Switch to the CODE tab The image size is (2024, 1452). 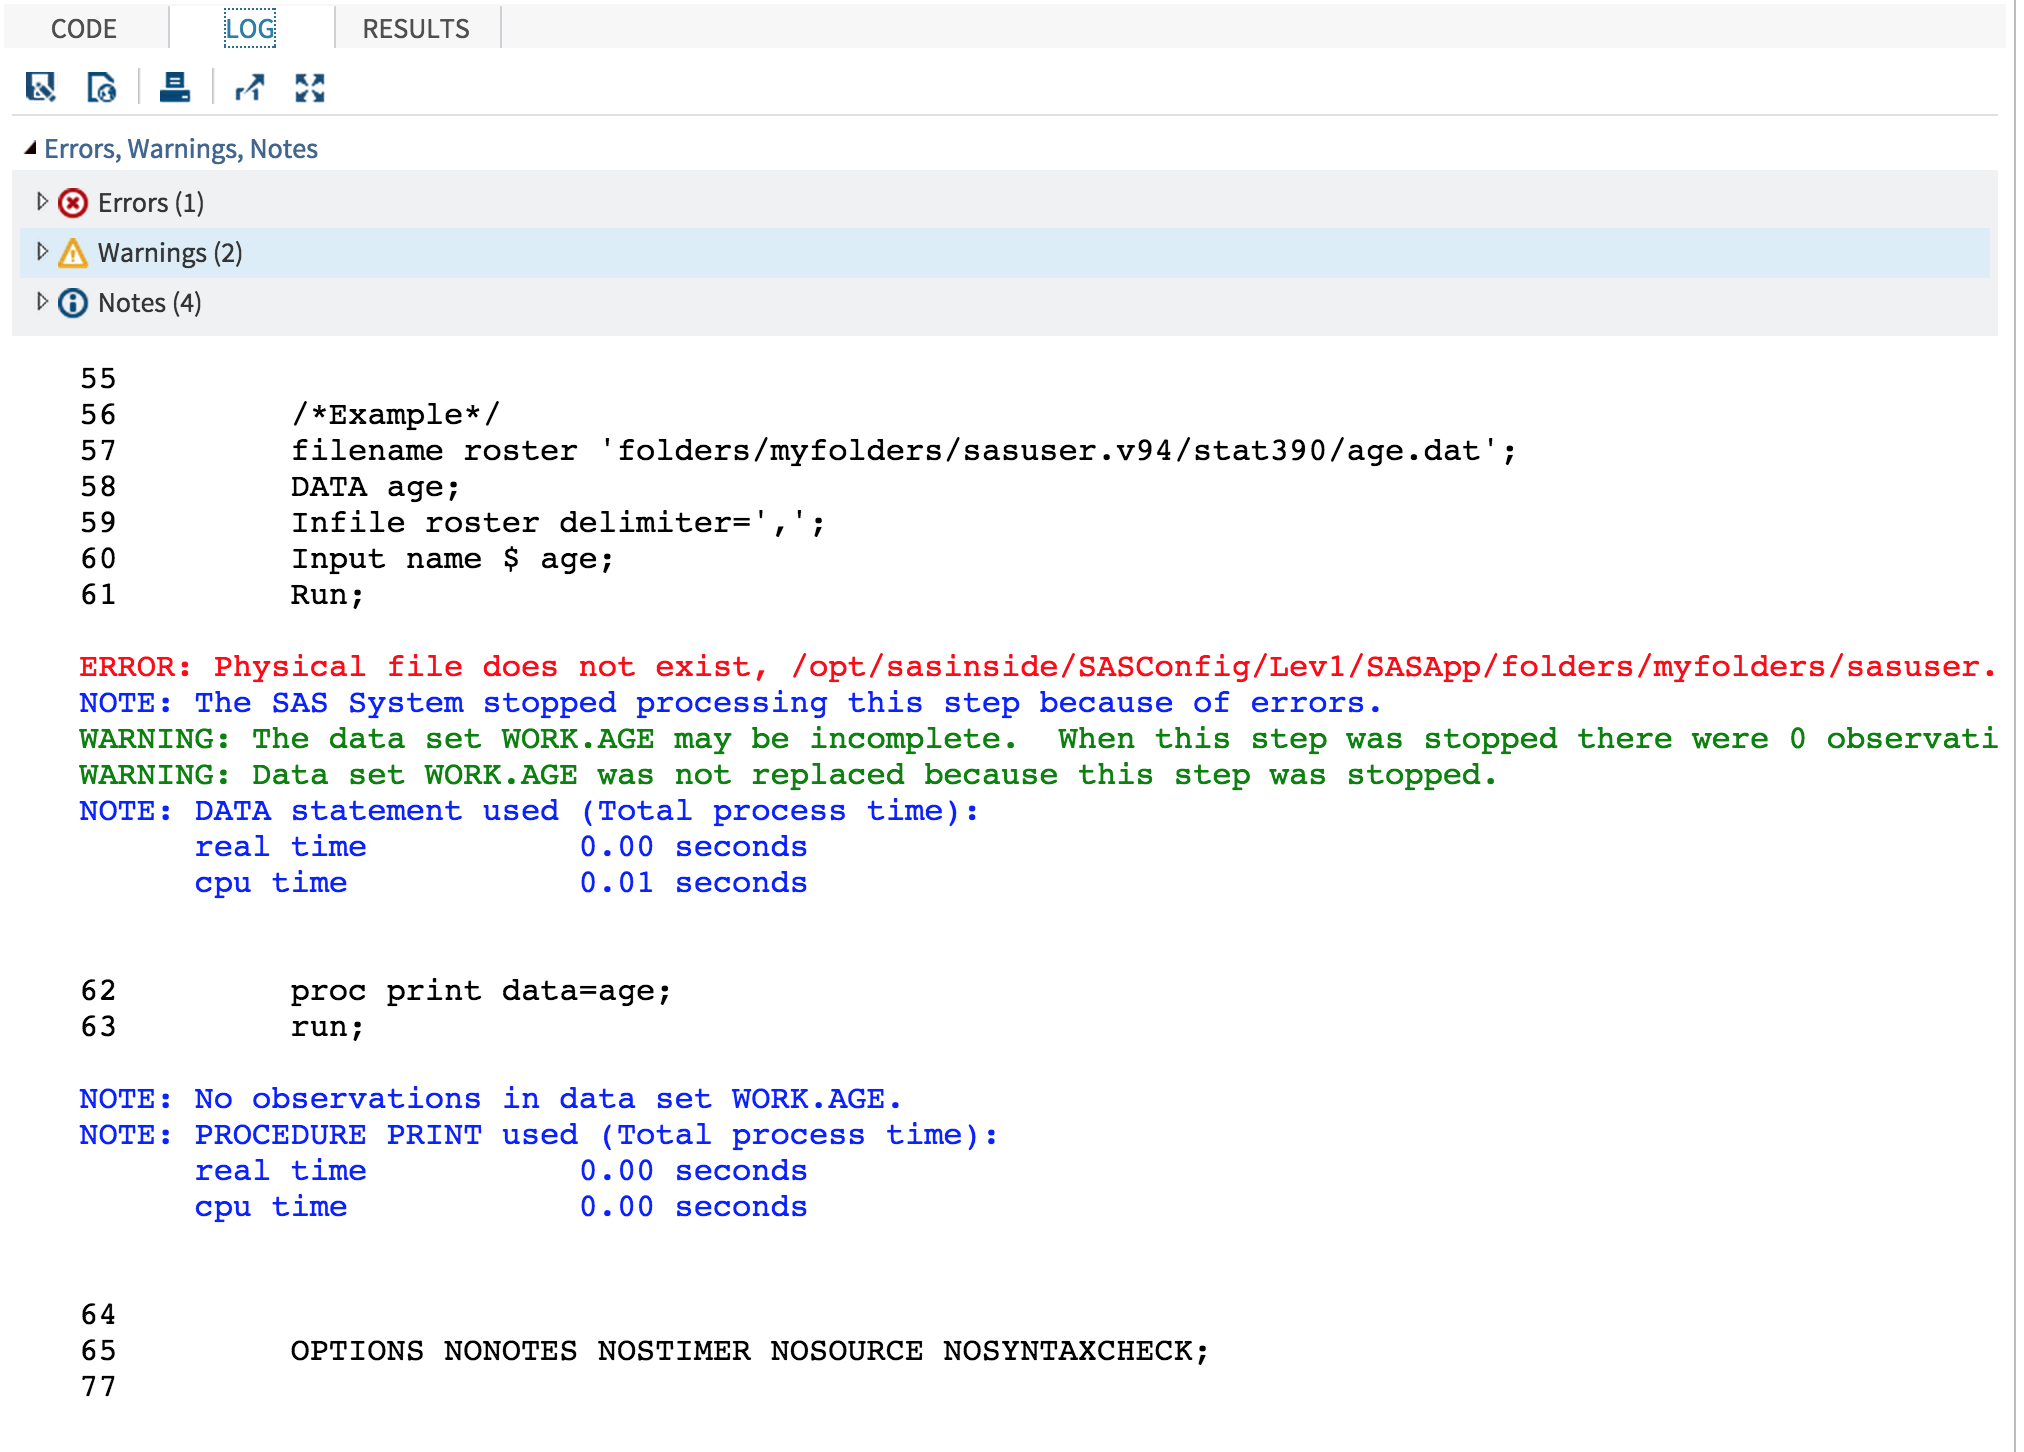(x=84, y=29)
